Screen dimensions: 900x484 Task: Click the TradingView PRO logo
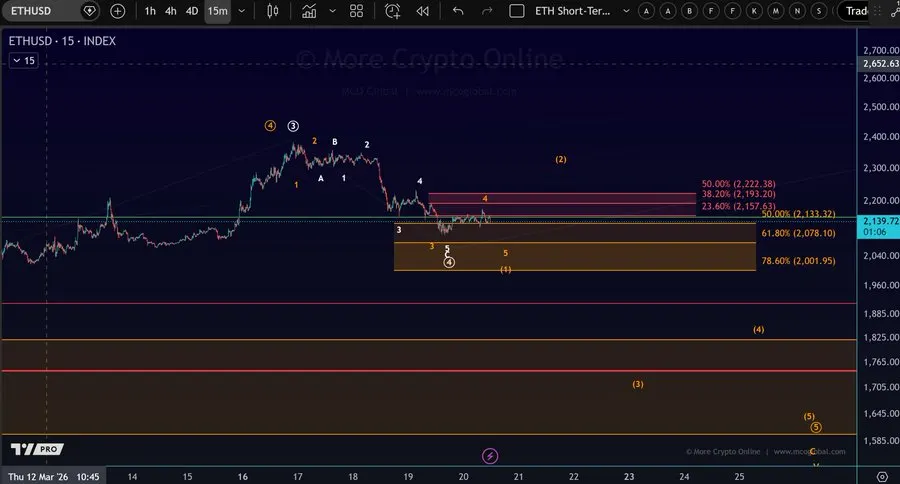[x=37, y=449]
